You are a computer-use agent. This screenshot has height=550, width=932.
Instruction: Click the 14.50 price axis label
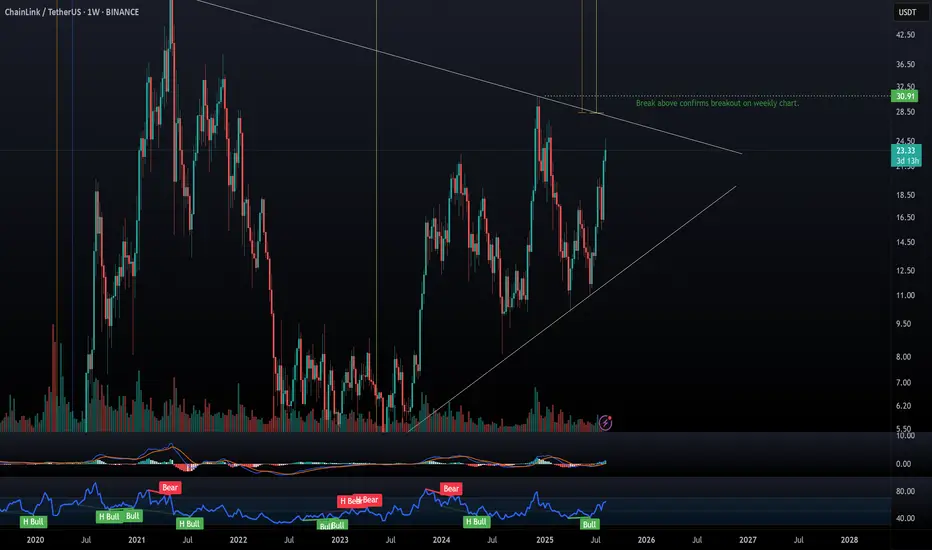(905, 243)
